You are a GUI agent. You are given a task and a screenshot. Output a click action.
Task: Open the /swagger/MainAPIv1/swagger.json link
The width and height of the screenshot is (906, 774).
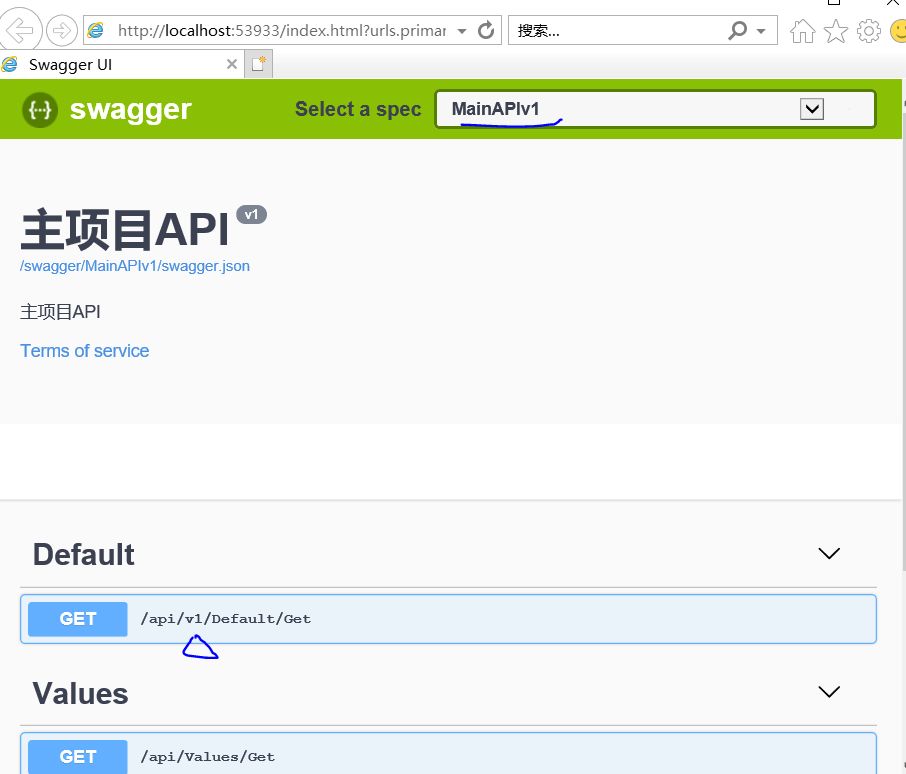[x=135, y=266]
